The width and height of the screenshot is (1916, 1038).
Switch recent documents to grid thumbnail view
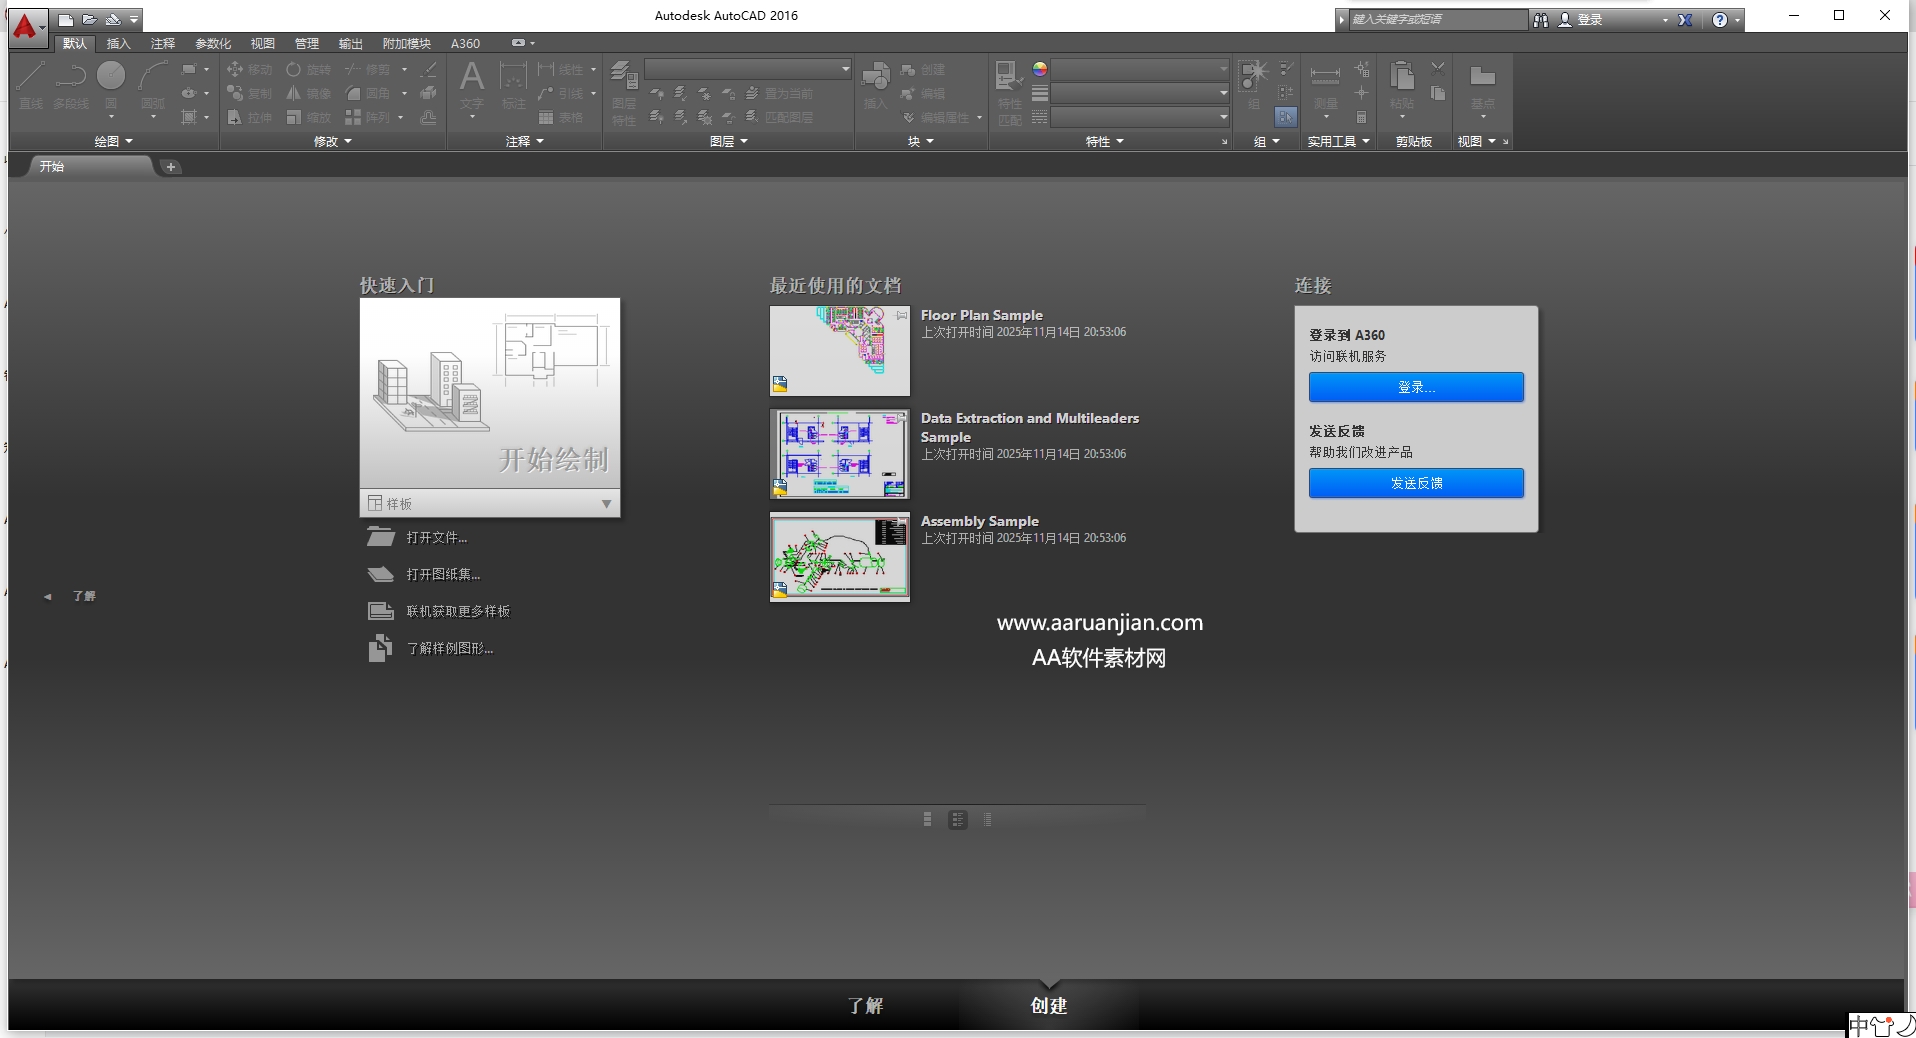coord(929,819)
